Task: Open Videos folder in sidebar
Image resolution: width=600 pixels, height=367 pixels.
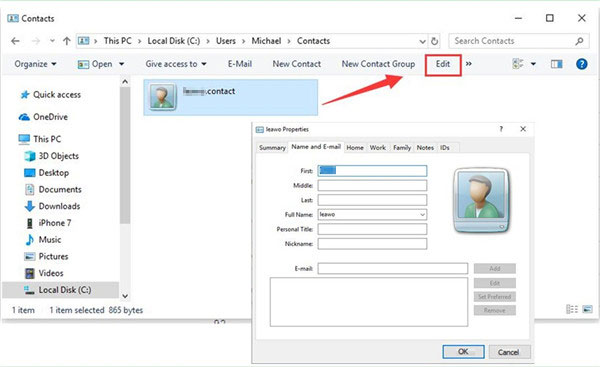Action: (x=44, y=273)
